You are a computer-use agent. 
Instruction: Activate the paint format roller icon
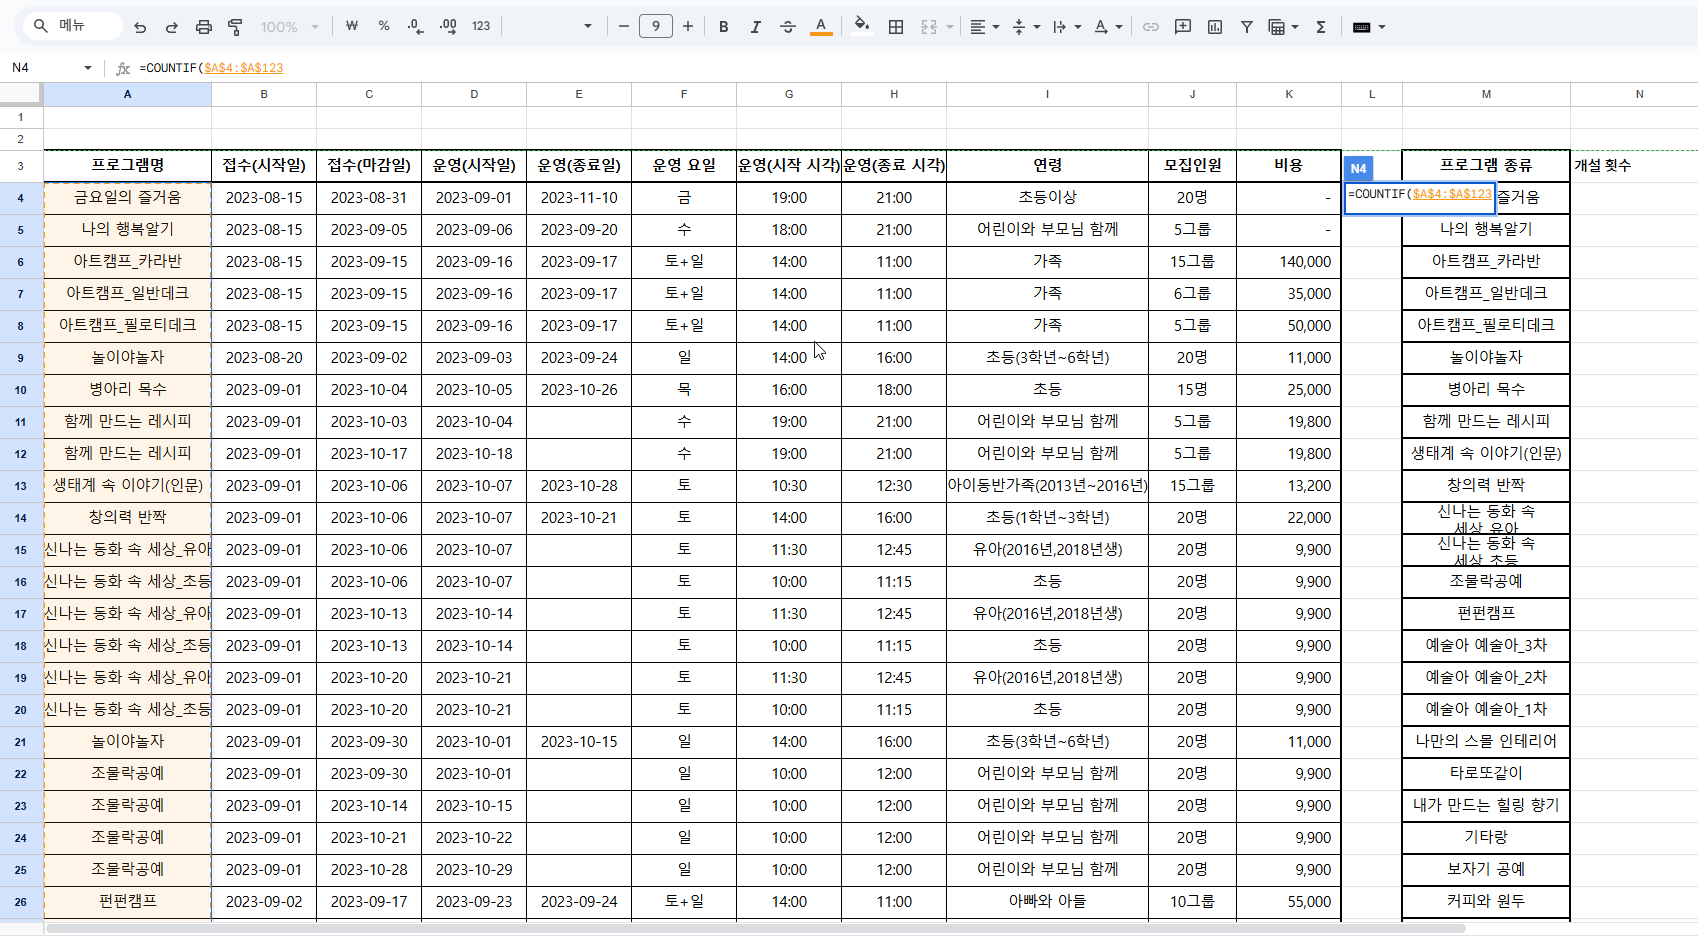click(236, 27)
